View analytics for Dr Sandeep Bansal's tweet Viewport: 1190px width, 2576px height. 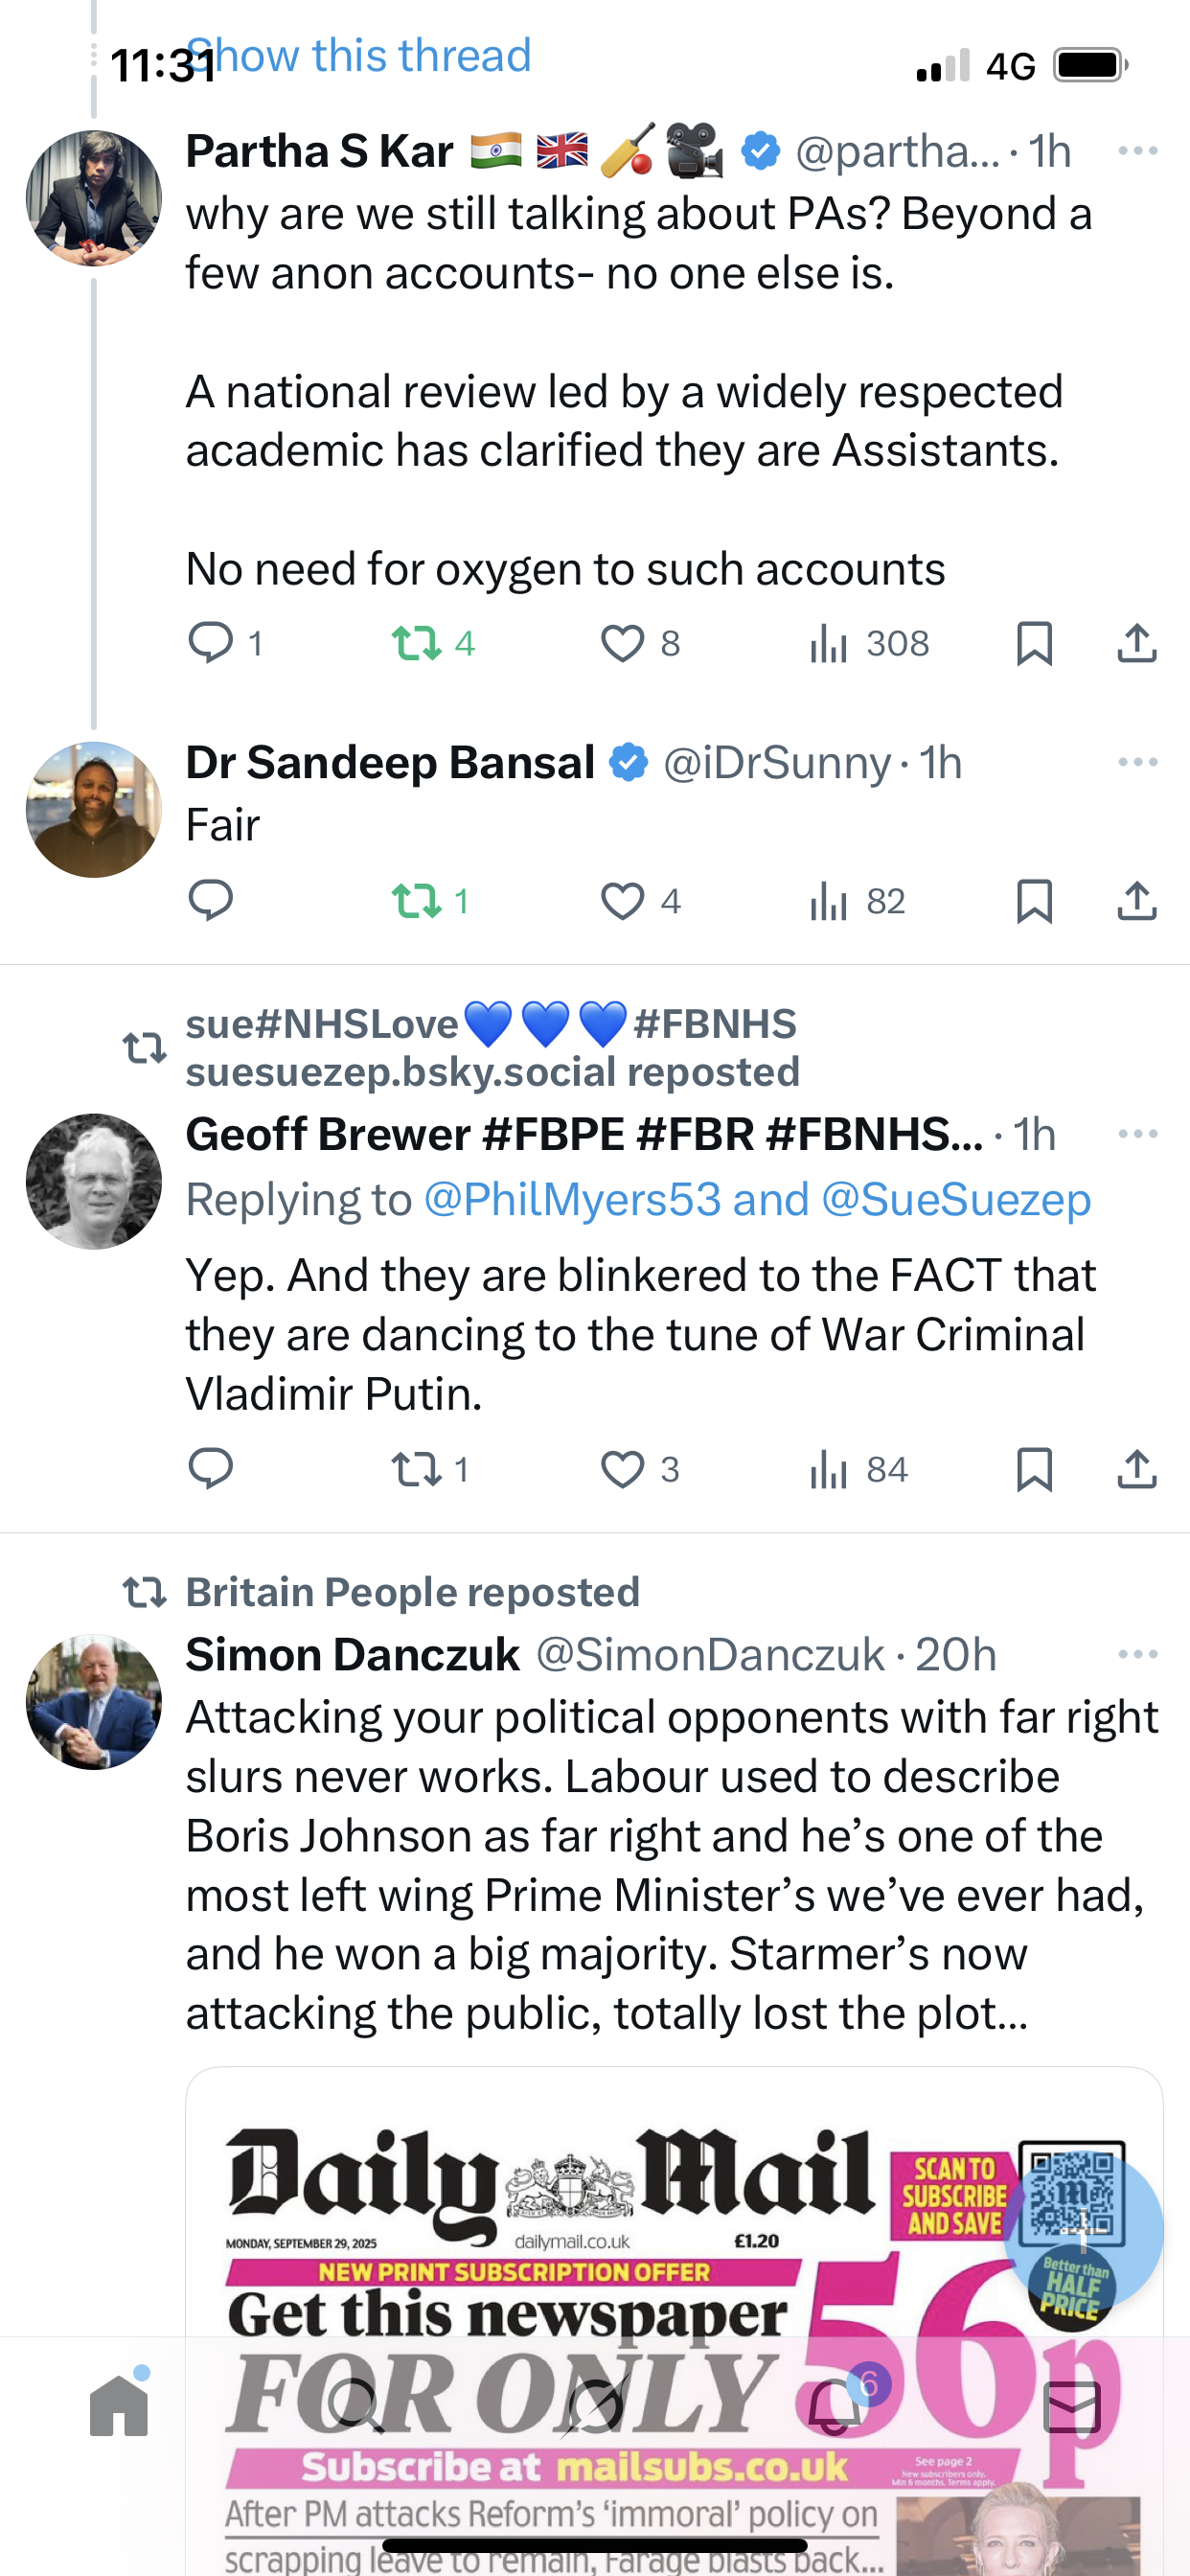[x=856, y=901]
